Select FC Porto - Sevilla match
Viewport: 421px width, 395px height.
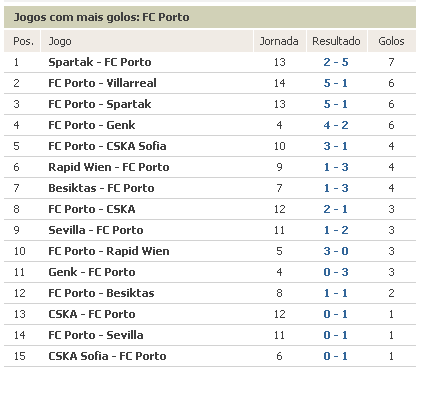click(x=96, y=335)
